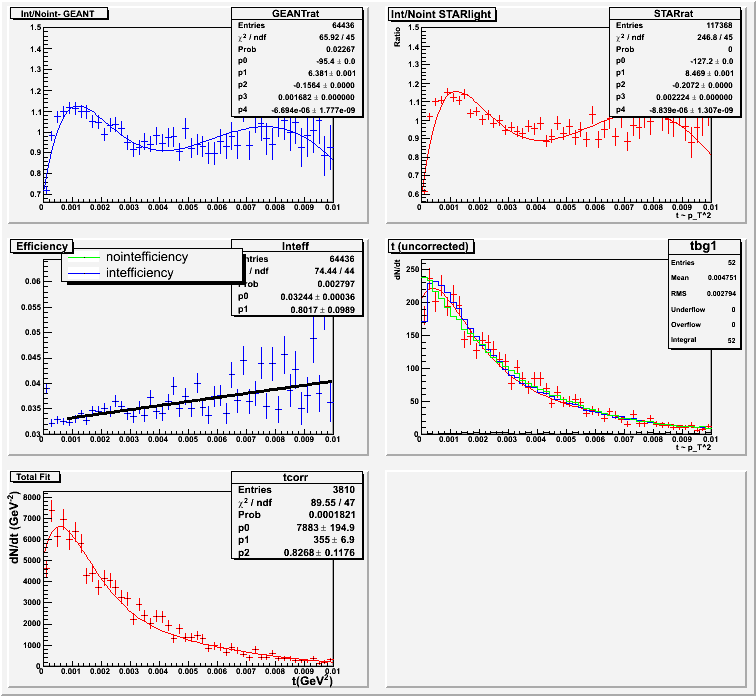756x696 pixels.
Task: Click the "t (uncorrected)" plot title
Action: (x=429, y=245)
